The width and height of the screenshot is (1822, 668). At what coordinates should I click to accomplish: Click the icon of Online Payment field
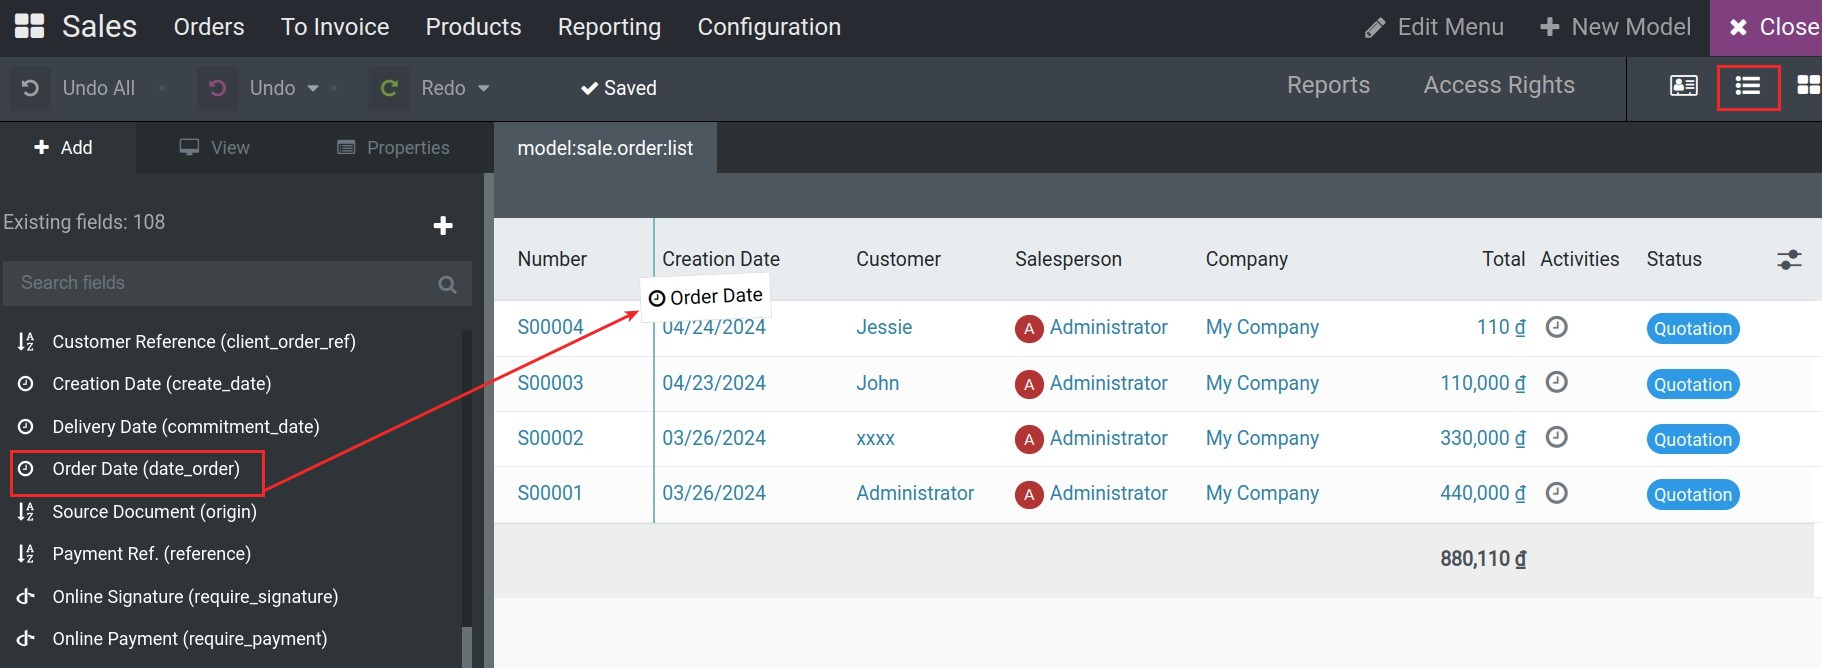[26, 639]
